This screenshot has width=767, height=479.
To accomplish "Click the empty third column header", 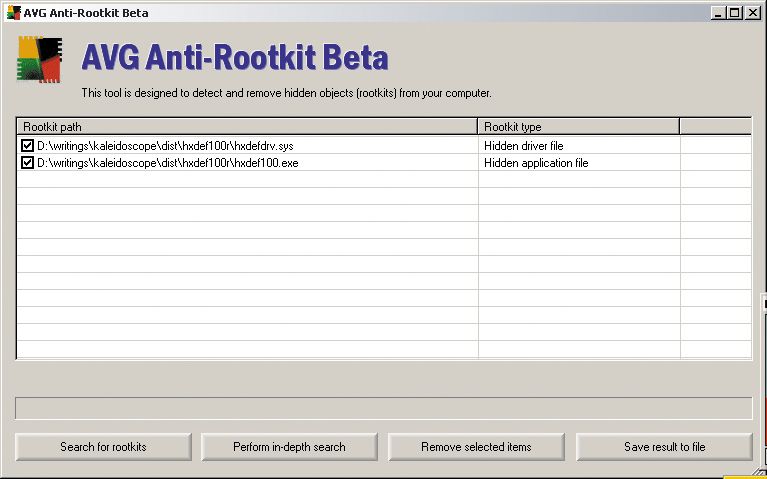I will [x=715, y=127].
